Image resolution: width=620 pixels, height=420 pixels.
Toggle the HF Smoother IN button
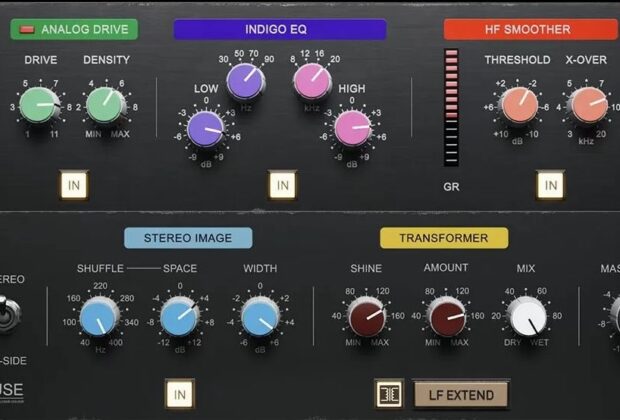tap(549, 185)
